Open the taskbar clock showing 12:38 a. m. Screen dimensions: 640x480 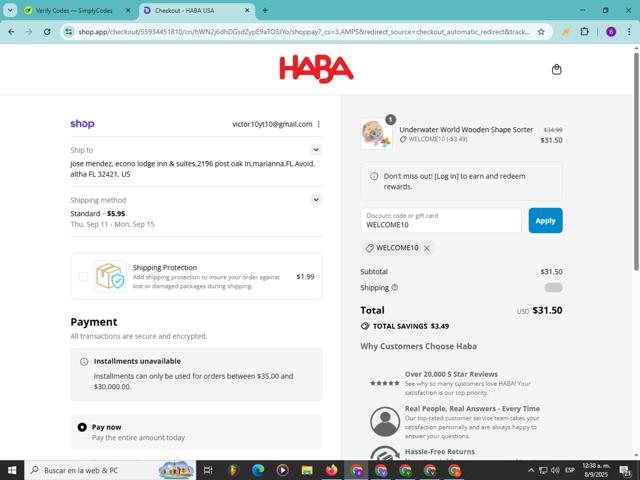[x=596, y=470]
